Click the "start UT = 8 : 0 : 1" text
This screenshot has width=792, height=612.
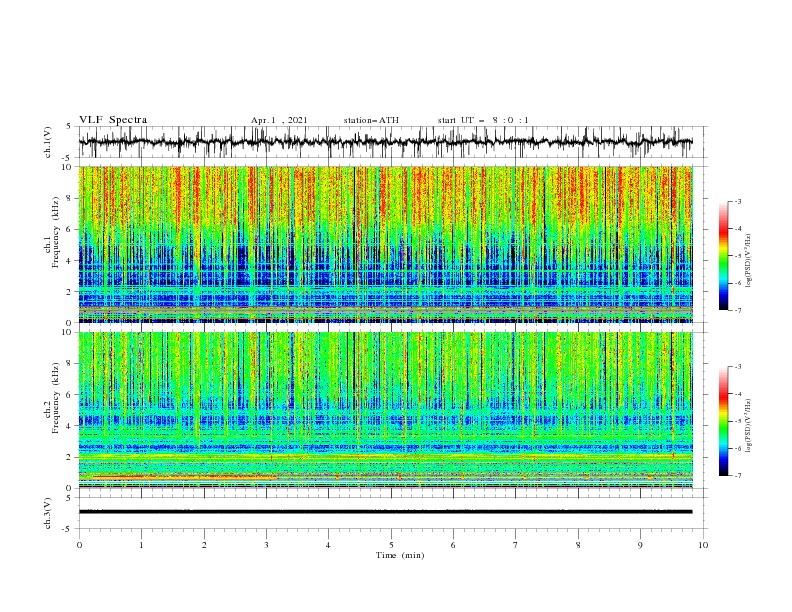pyautogui.click(x=483, y=120)
